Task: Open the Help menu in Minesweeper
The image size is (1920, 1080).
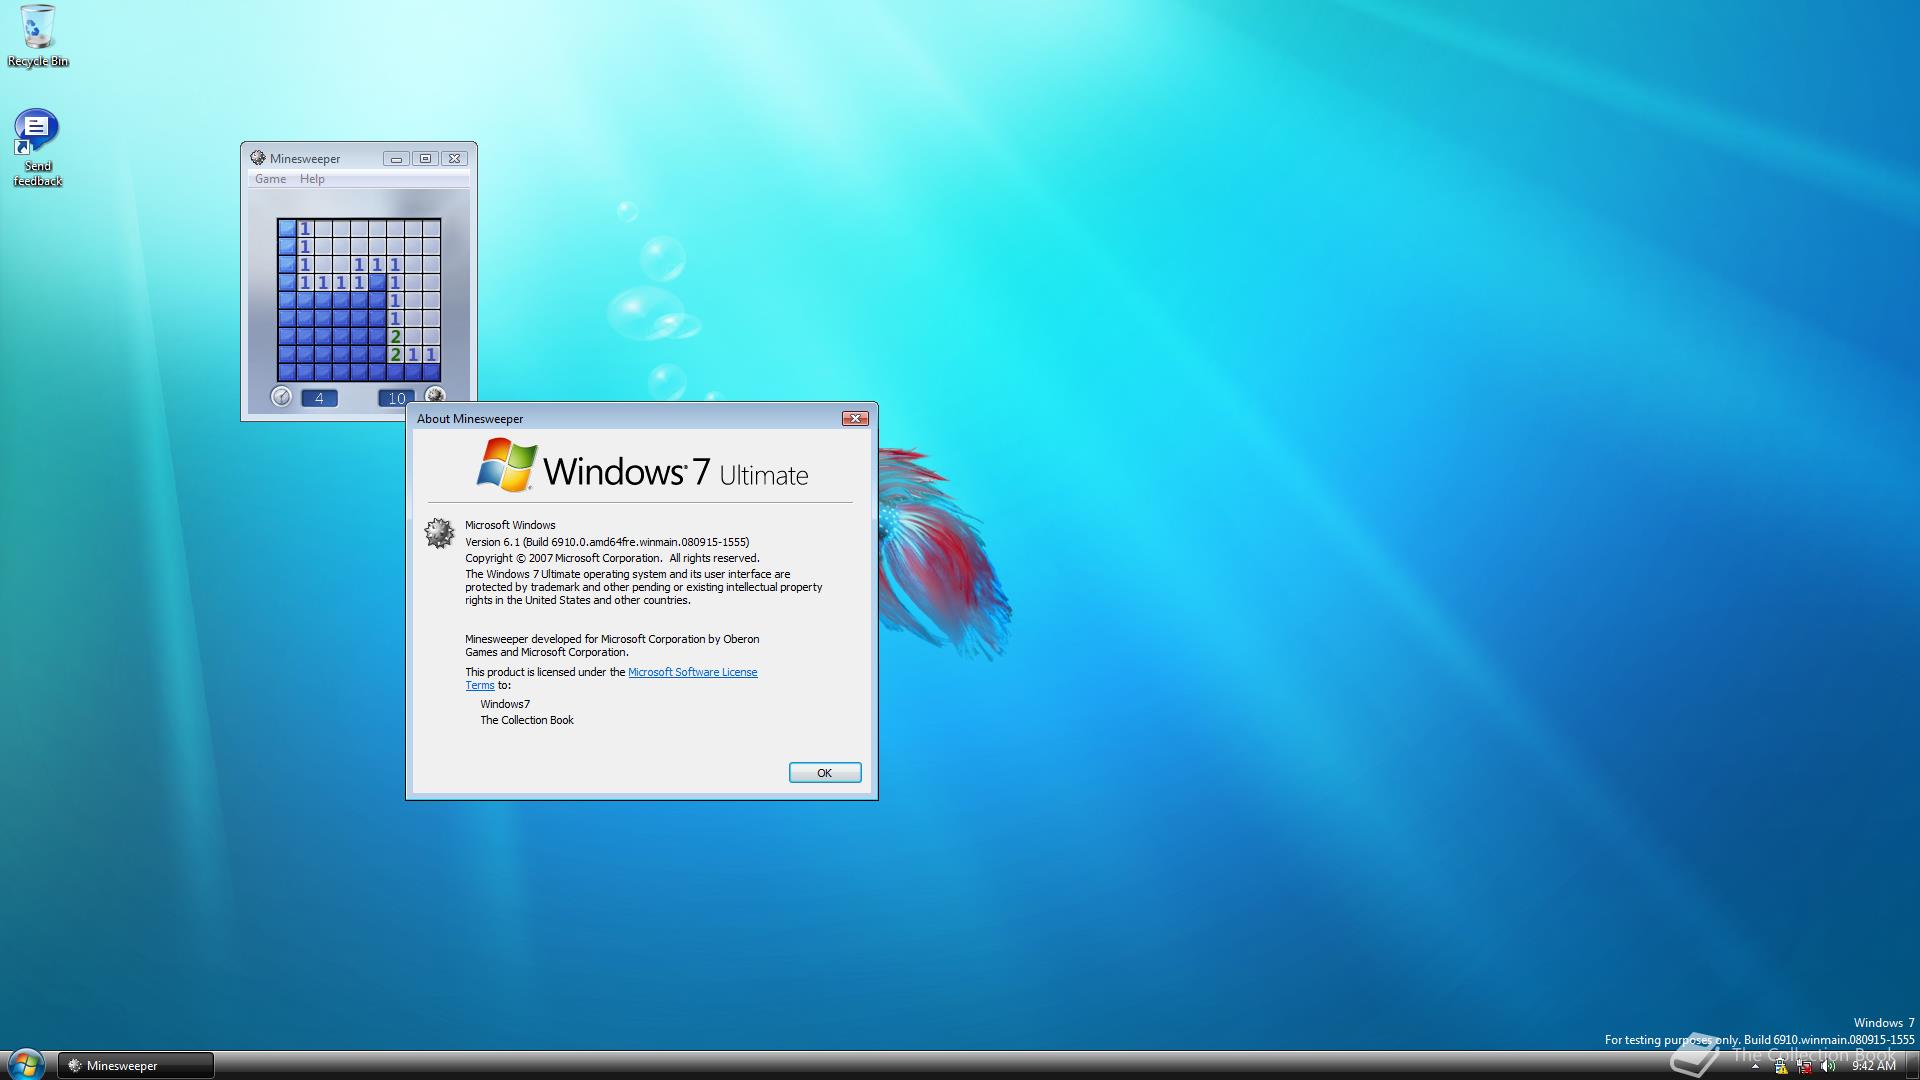Action: point(312,179)
